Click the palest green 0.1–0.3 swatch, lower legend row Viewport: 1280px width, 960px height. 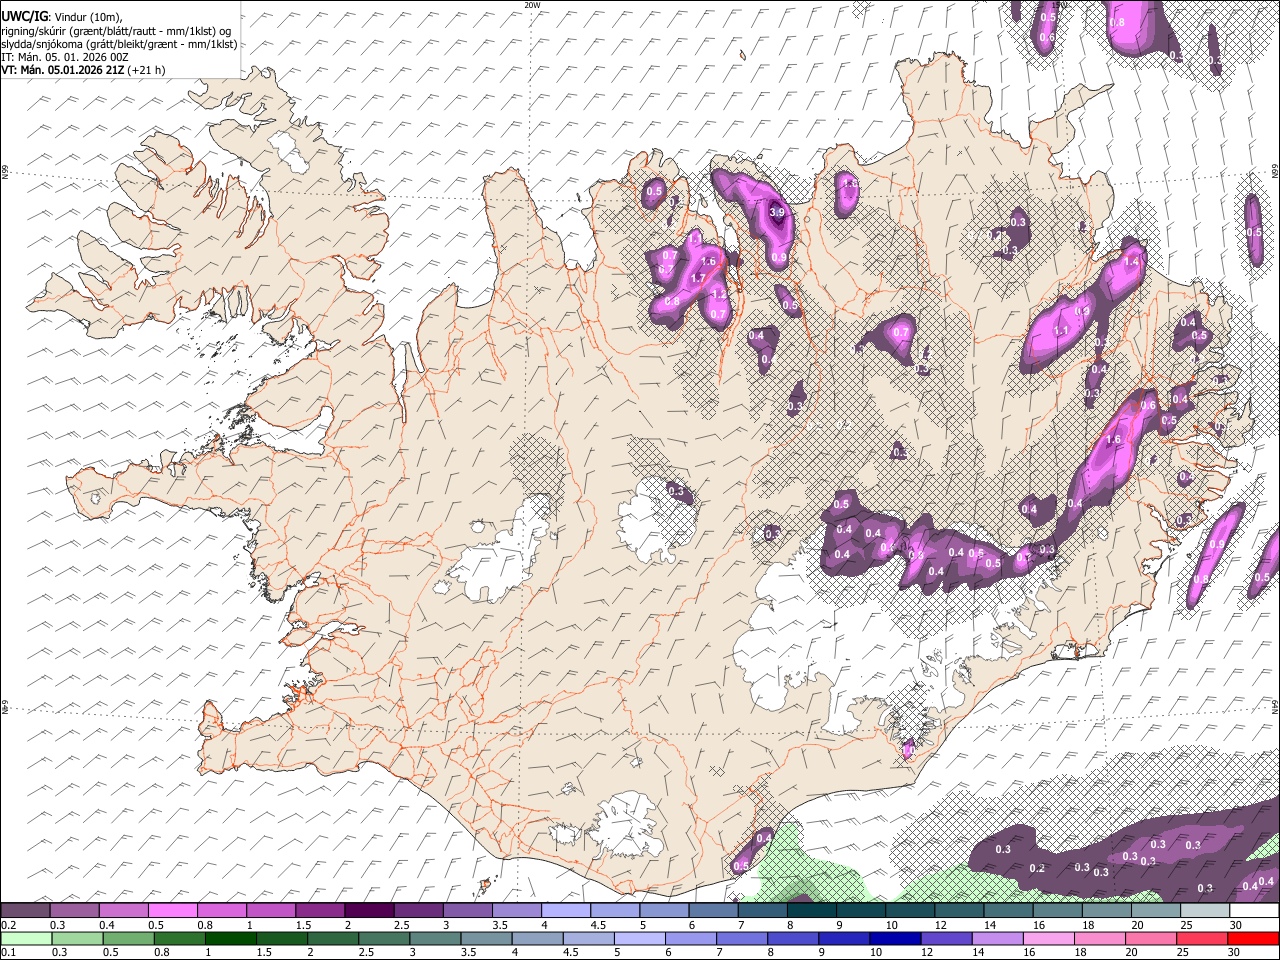[25, 938]
